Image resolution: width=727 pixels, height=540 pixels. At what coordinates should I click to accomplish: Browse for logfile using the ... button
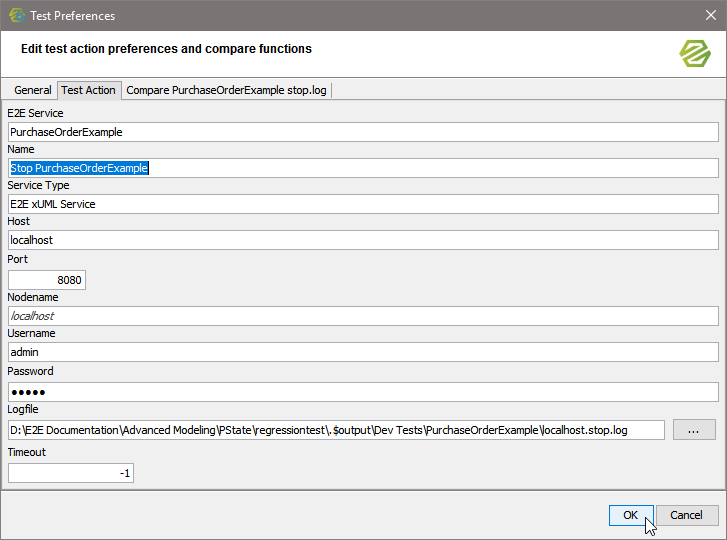click(694, 430)
